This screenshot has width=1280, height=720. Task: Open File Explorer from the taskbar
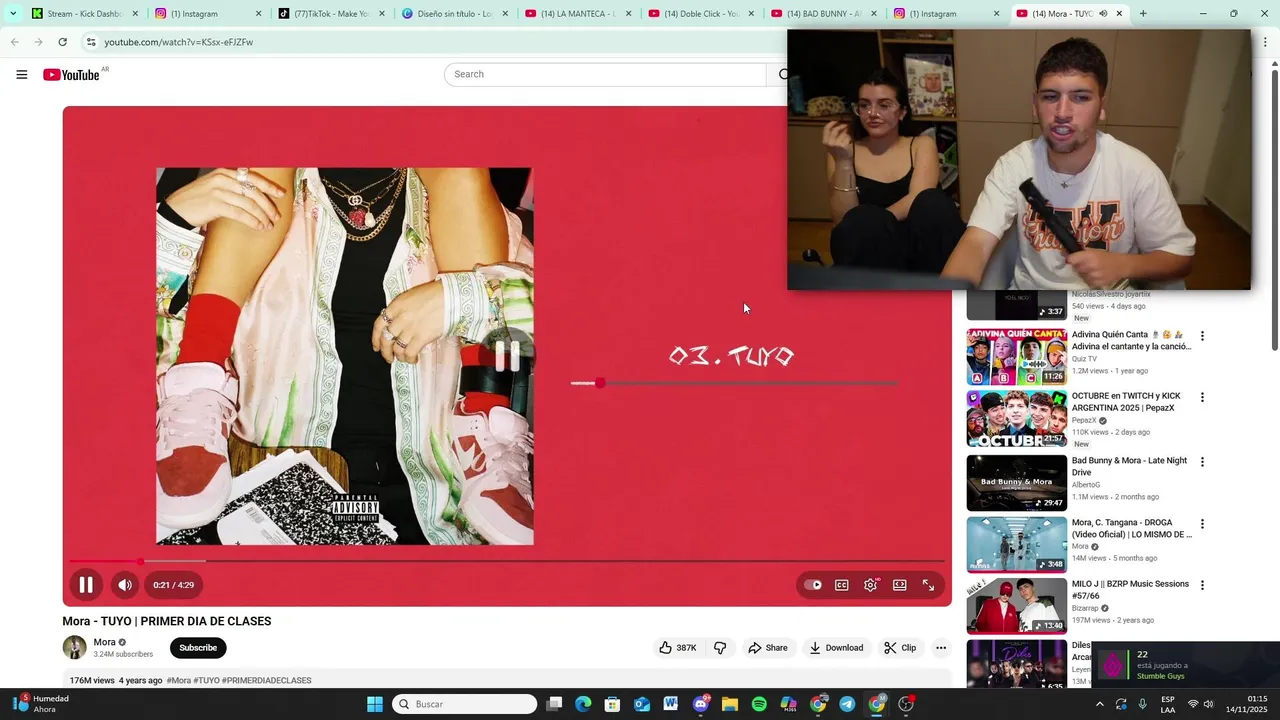730,704
